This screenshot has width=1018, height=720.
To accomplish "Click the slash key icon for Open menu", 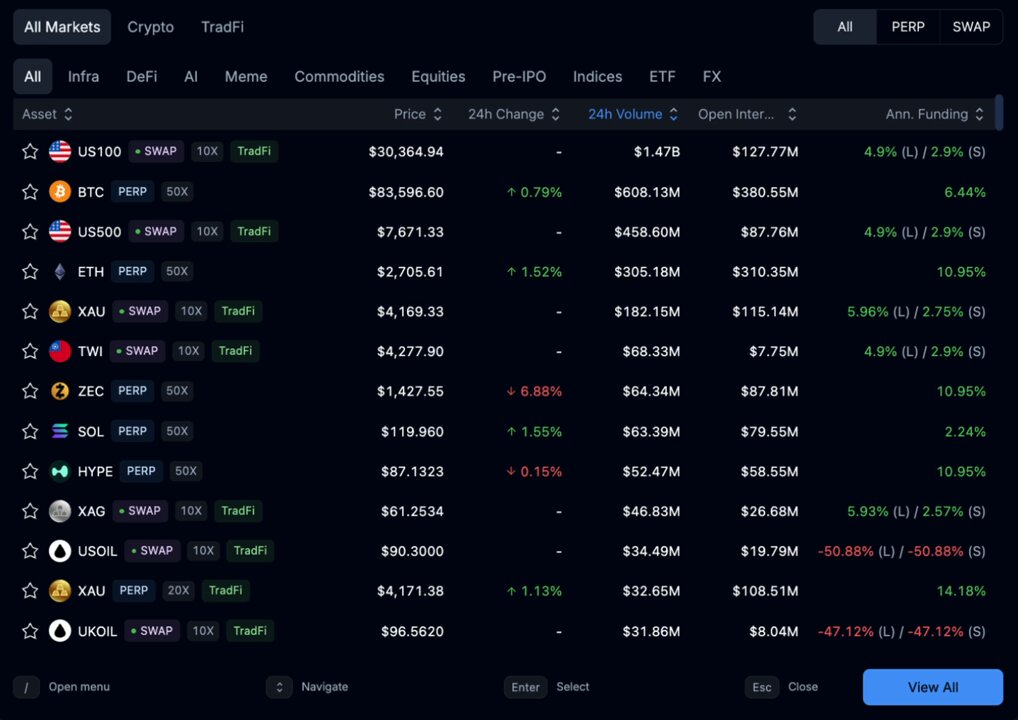I will point(27,687).
